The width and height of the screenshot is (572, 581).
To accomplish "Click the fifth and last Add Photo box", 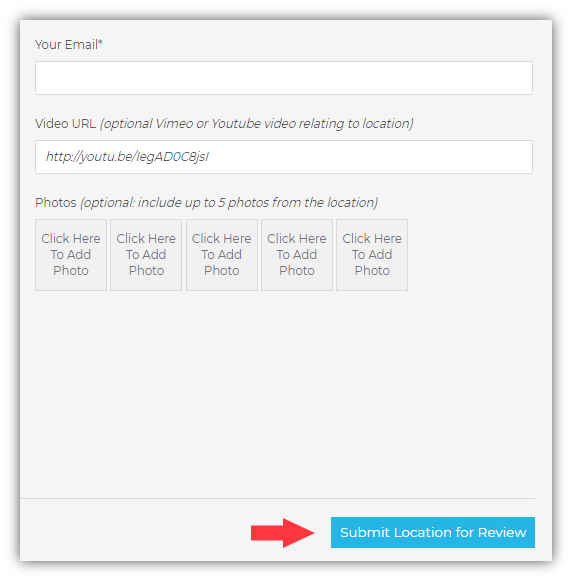I will [x=372, y=255].
